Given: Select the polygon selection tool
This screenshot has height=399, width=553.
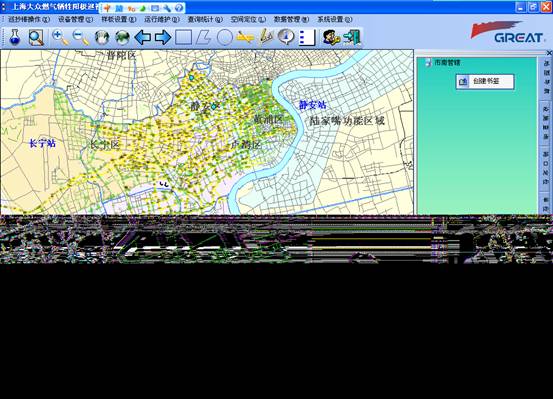Looking at the screenshot, I should (x=203, y=37).
